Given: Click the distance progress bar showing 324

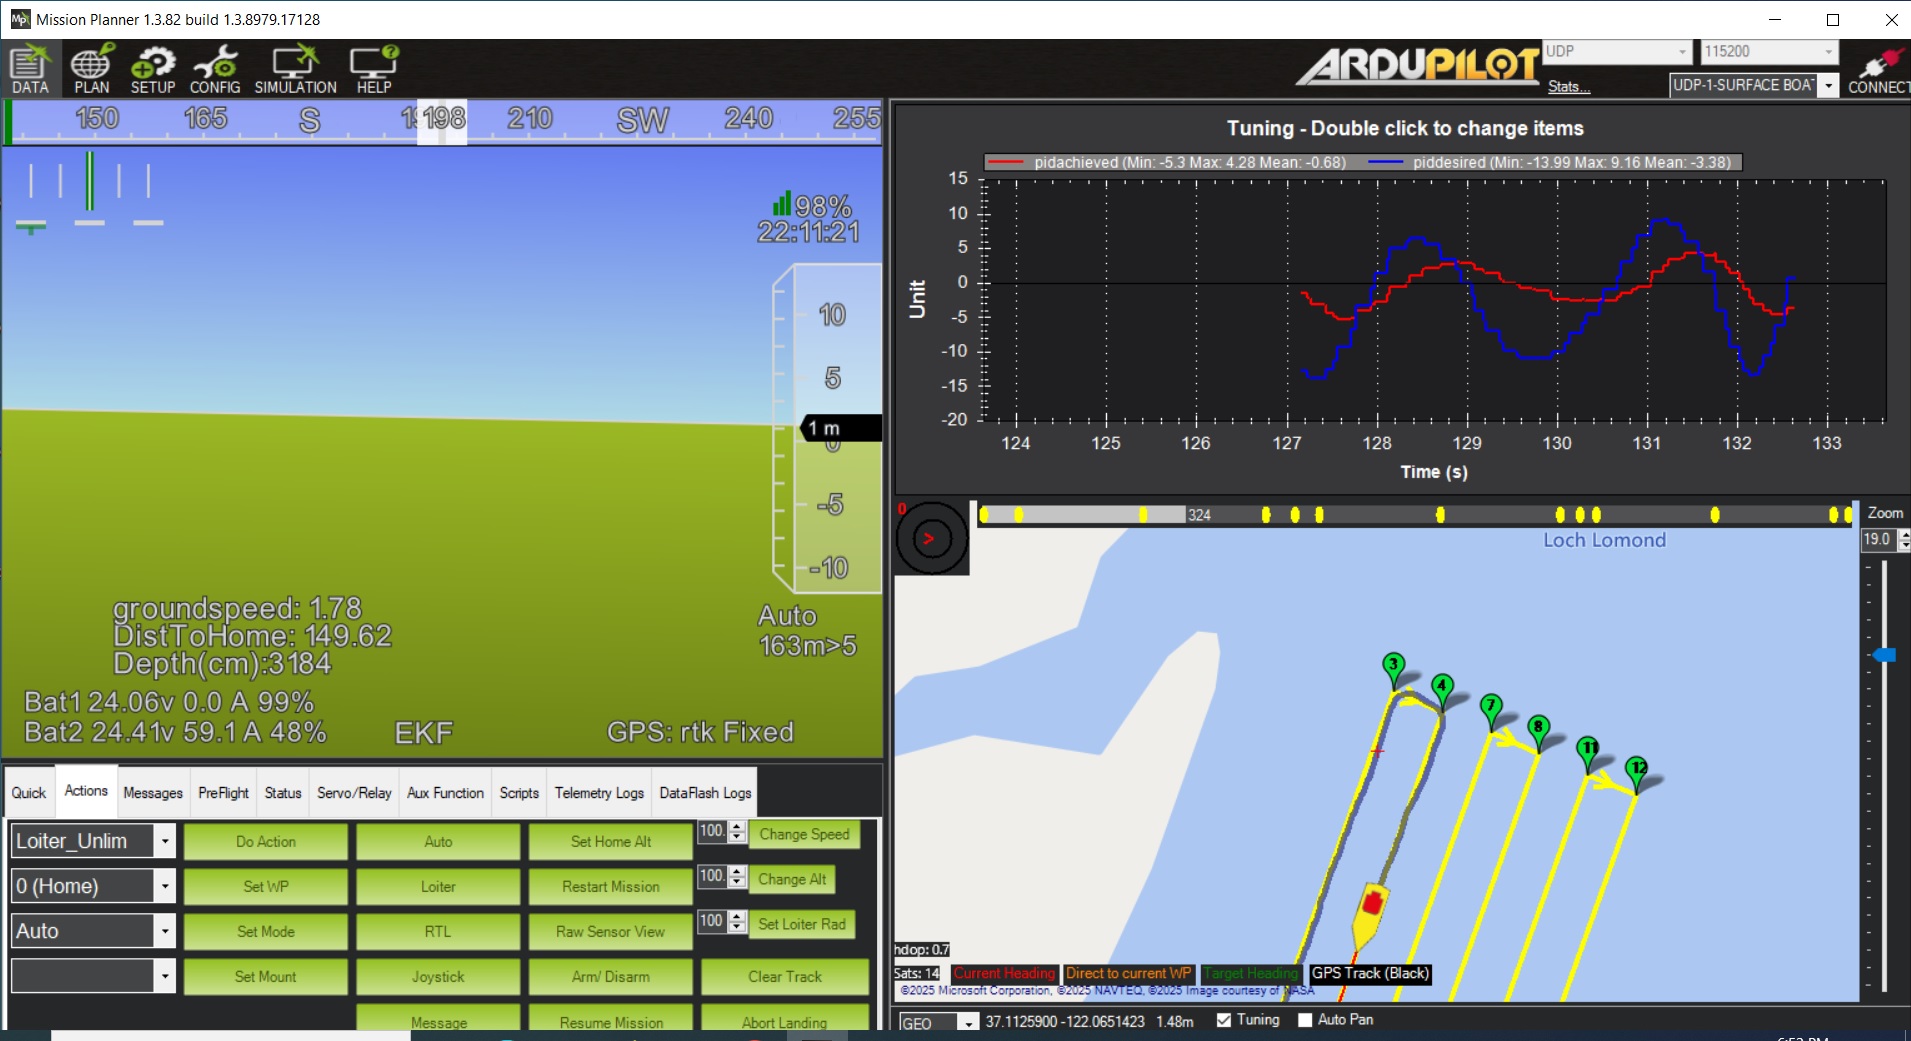Looking at the screenshot, I should click(1415, 514).
